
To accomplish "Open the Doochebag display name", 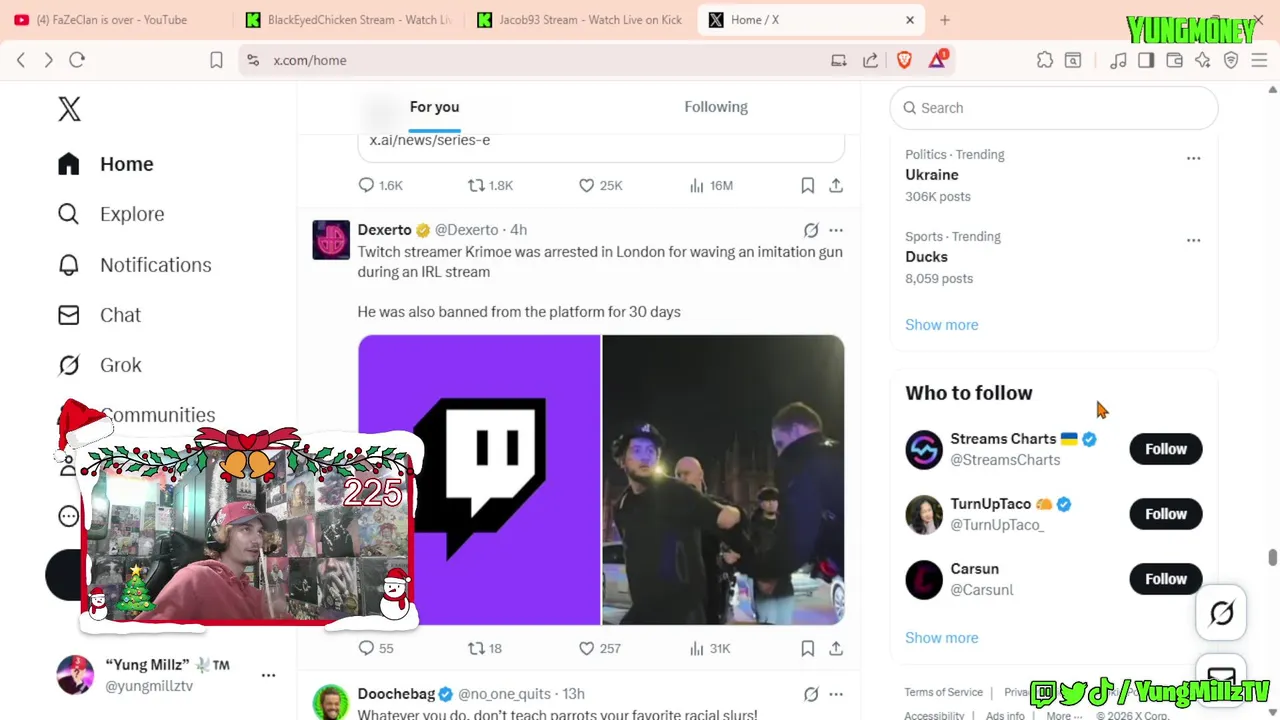I will coord(396,694).
